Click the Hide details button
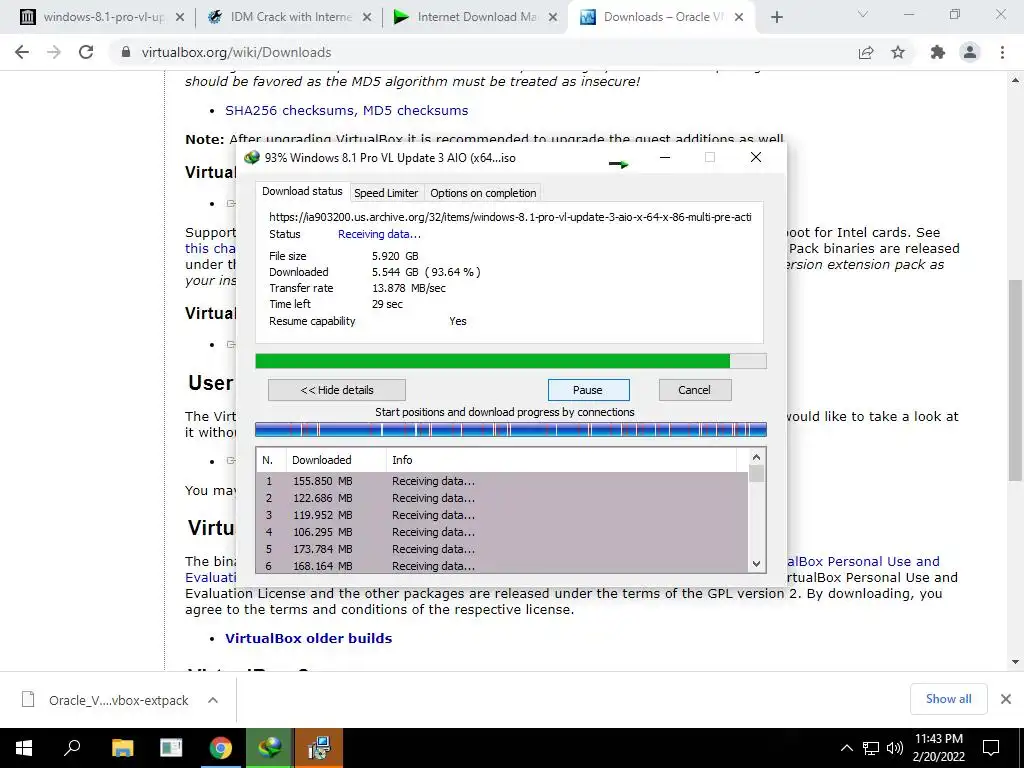 [337, 390]
